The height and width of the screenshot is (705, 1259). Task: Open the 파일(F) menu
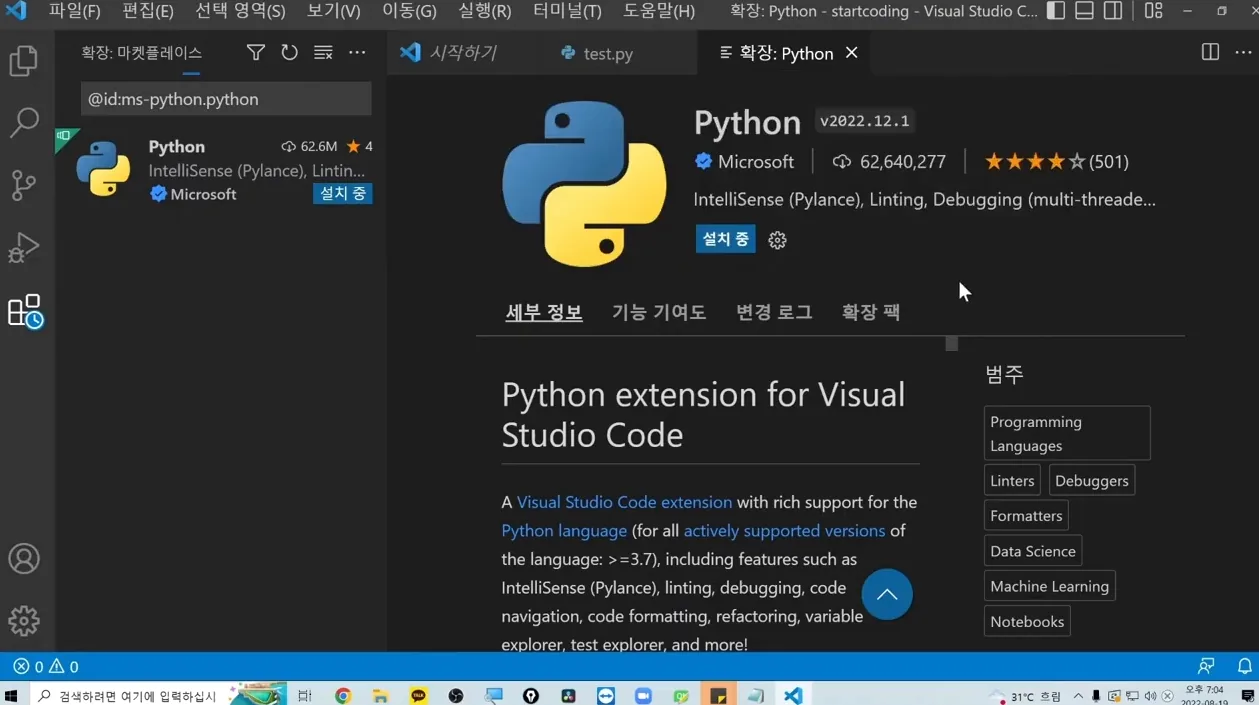[x=75, y=11]
